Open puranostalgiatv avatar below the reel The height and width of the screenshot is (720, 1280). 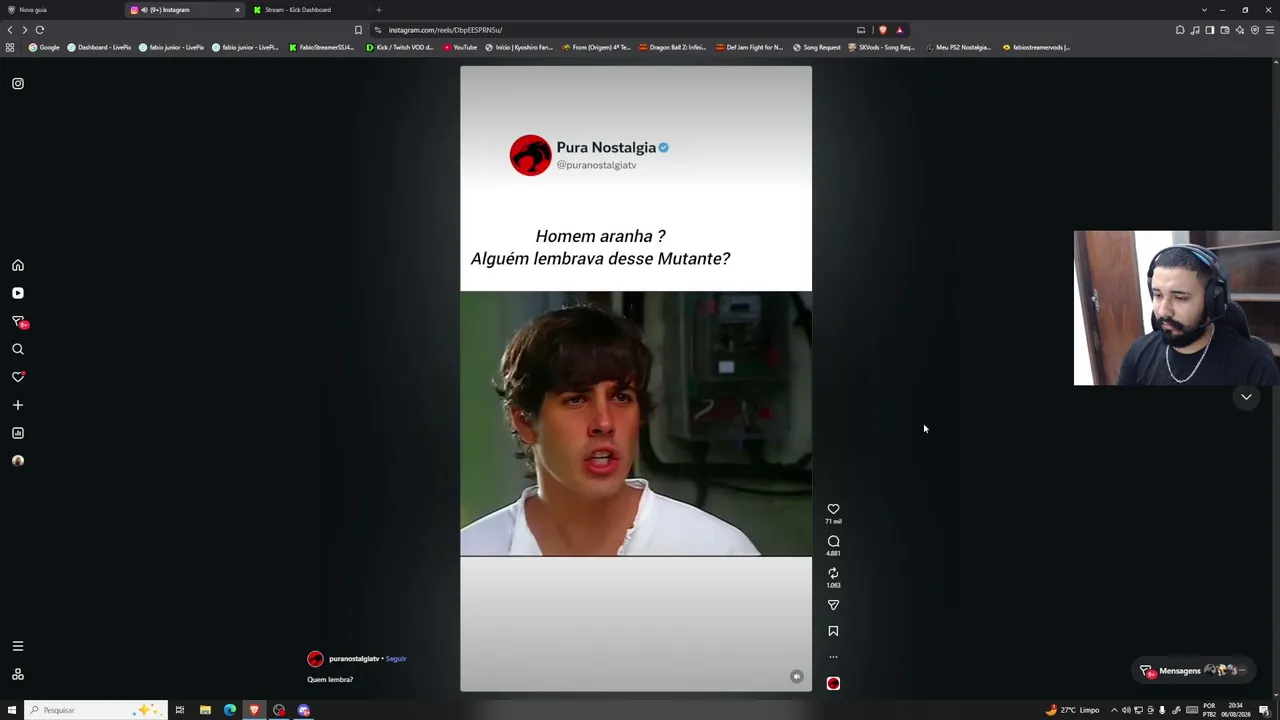[315, 659]
